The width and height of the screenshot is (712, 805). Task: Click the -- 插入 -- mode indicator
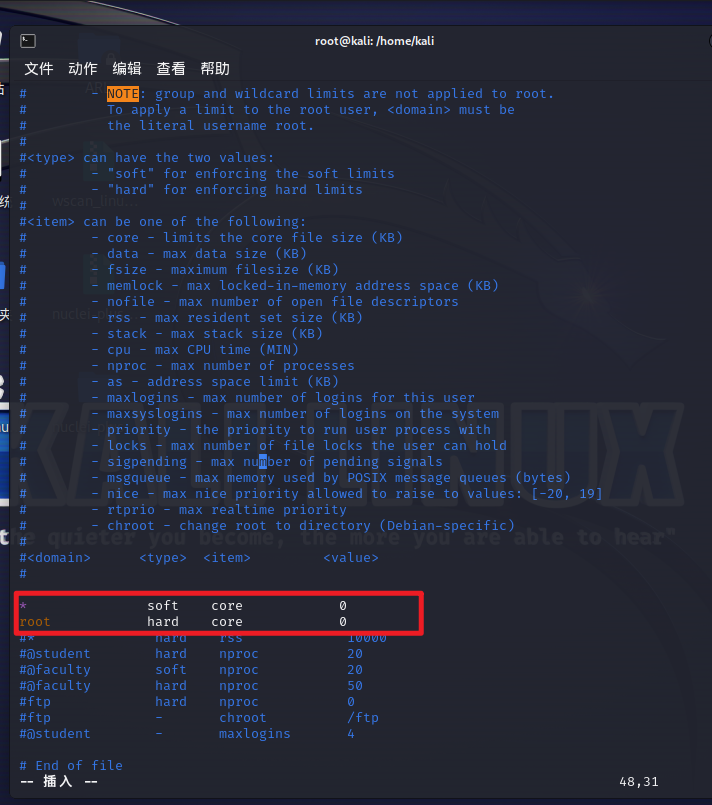pyautogui.click(x=59, y=782)
